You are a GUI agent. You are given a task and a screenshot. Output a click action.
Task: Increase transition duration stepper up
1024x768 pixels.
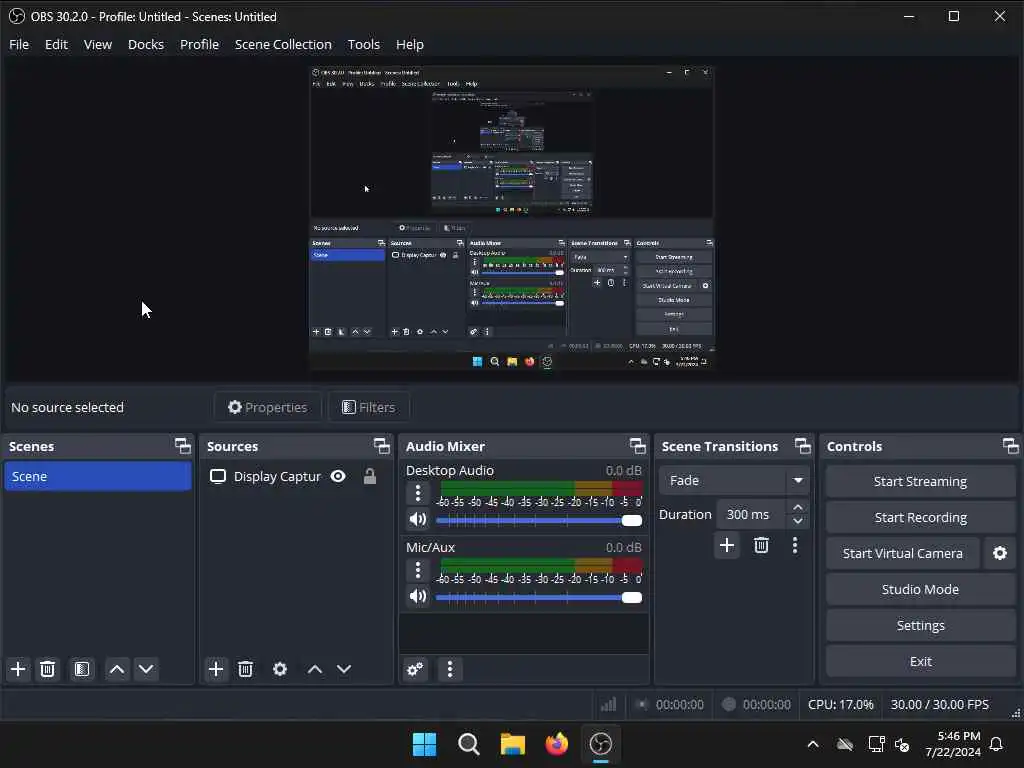(x=798, y=507)
